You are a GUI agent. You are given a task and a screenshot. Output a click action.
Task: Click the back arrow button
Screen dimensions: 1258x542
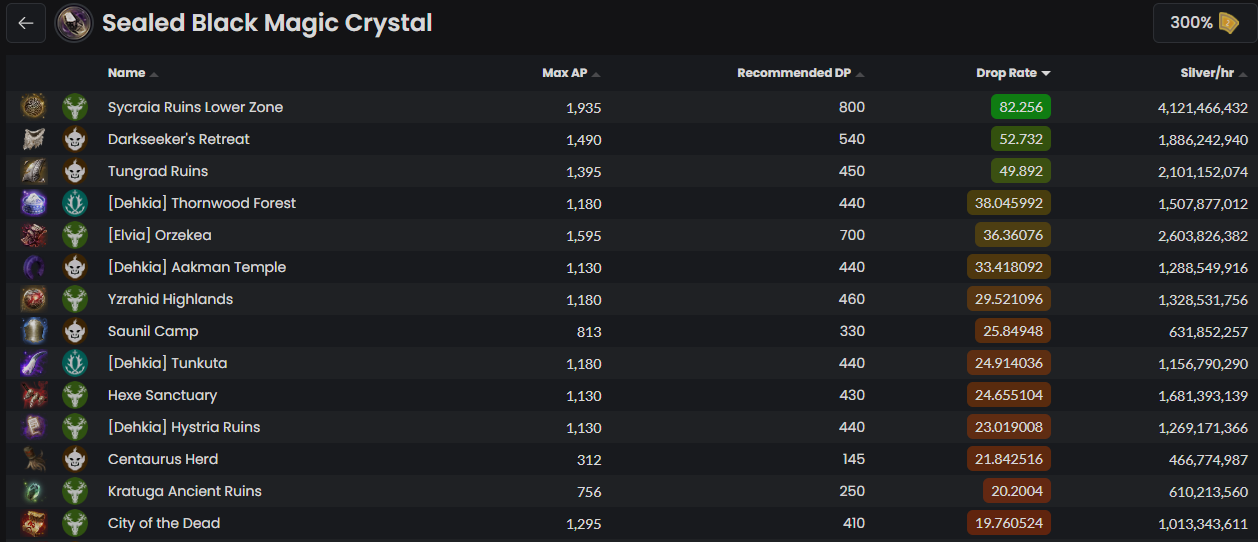pyautogui.click(x=26, y=23)
